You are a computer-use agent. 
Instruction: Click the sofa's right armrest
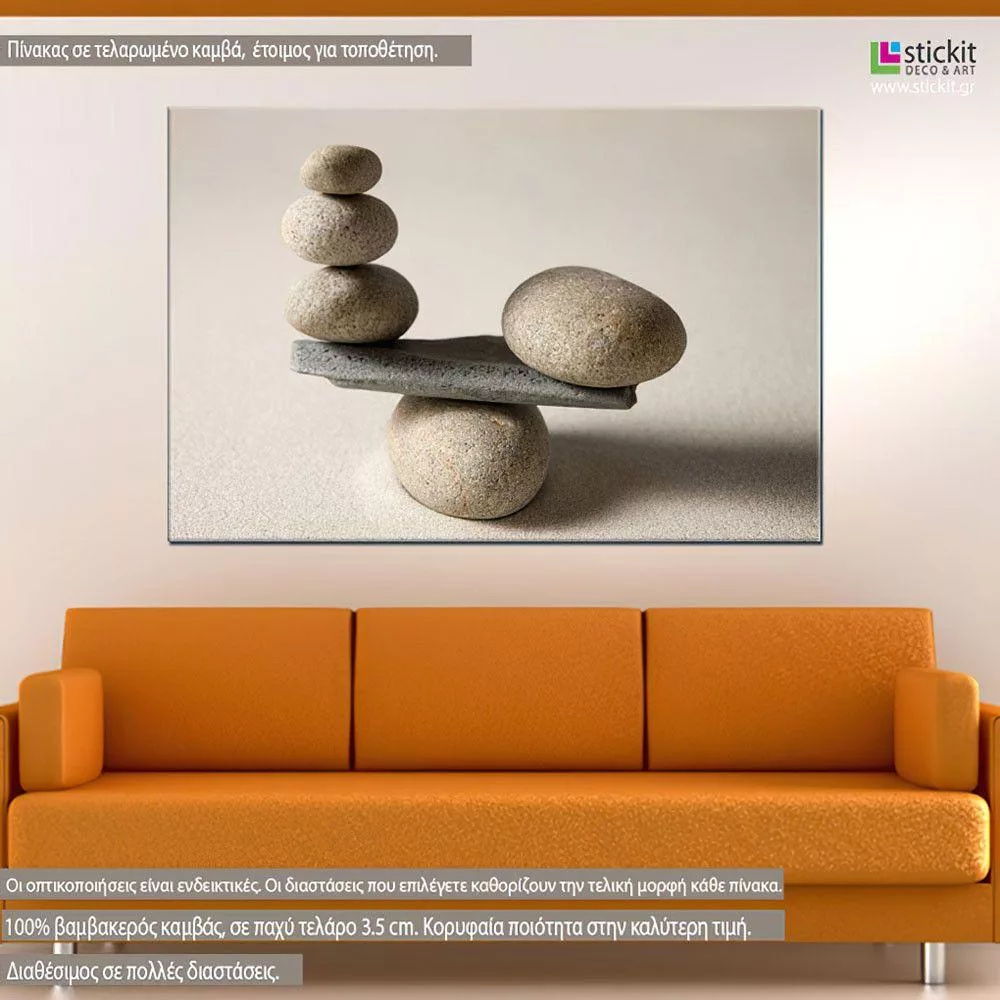coord(936,728)
